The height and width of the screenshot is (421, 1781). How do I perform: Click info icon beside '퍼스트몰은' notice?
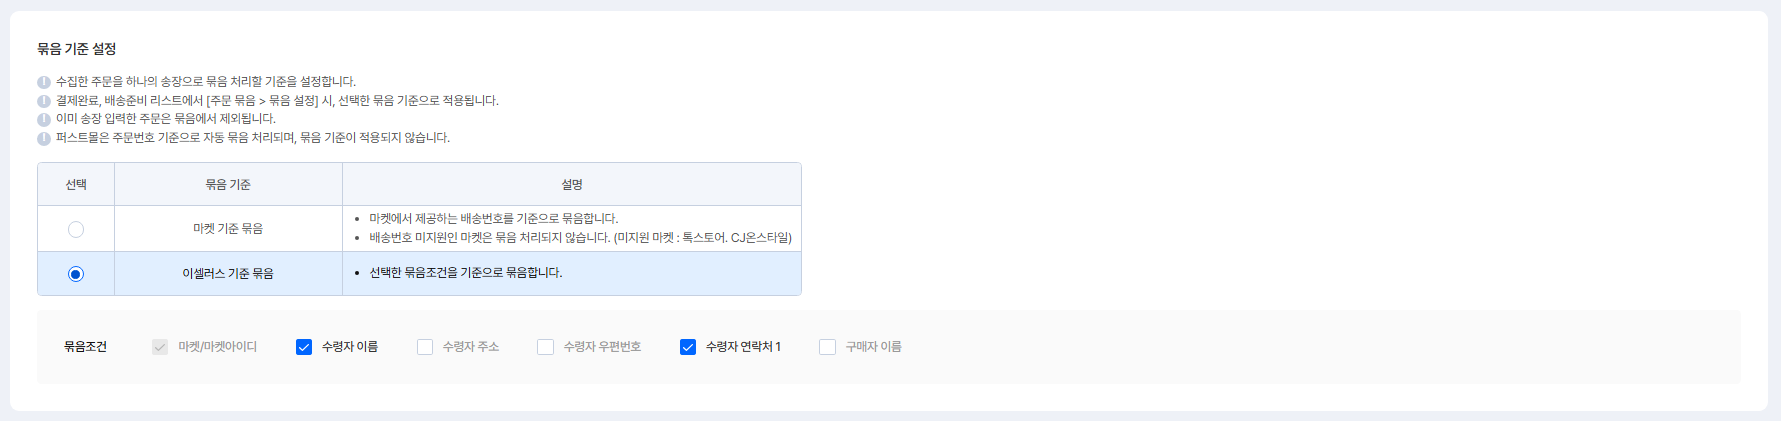[44, 138]
